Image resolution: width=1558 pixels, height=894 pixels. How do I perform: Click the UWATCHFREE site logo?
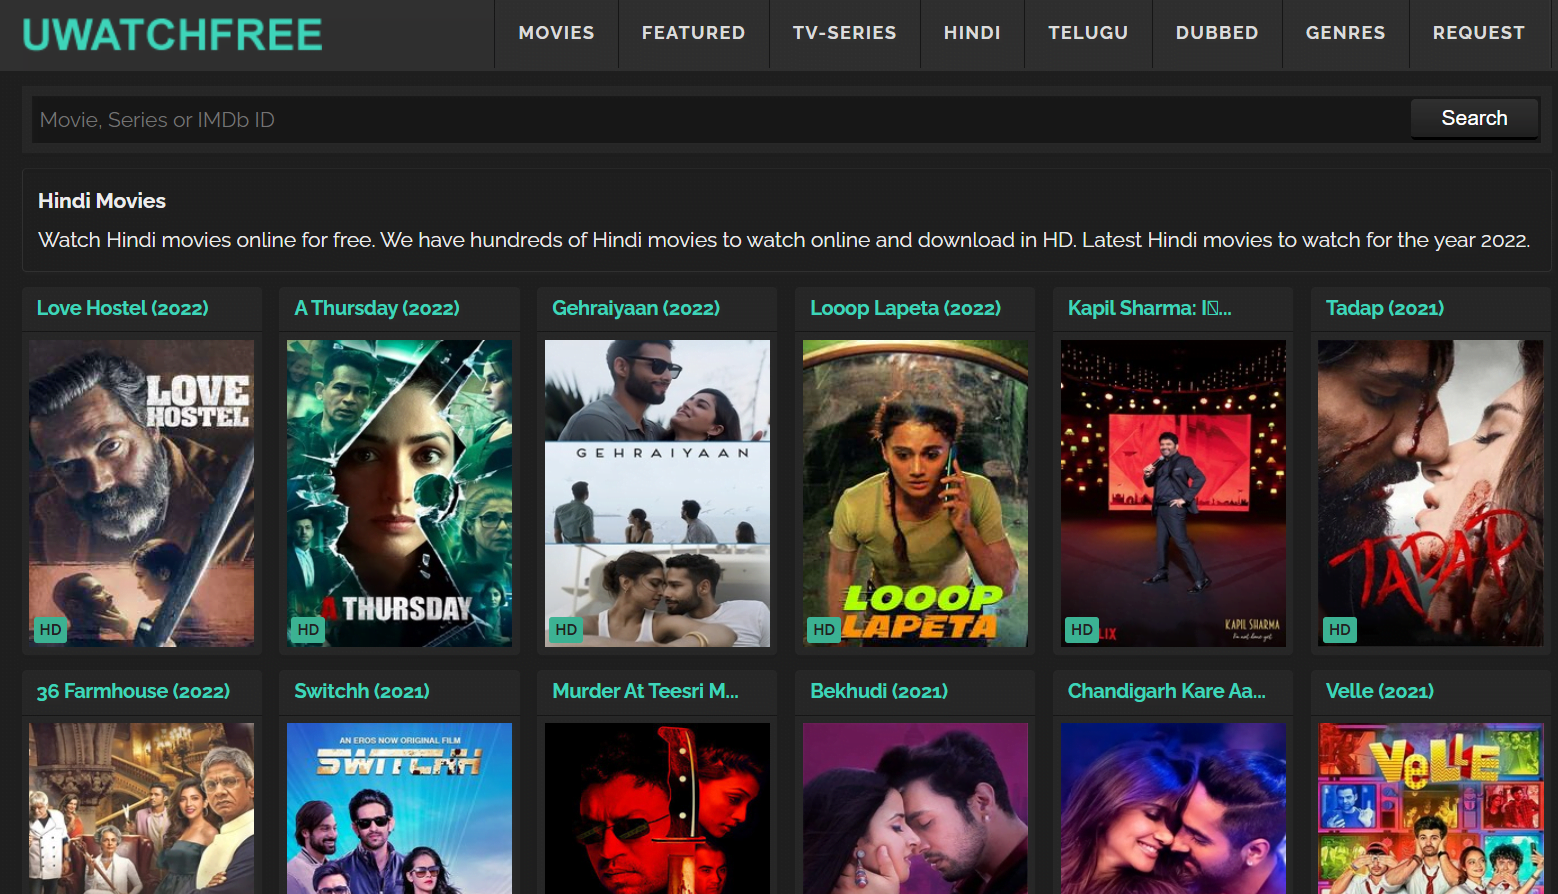[x=172, y=35]
